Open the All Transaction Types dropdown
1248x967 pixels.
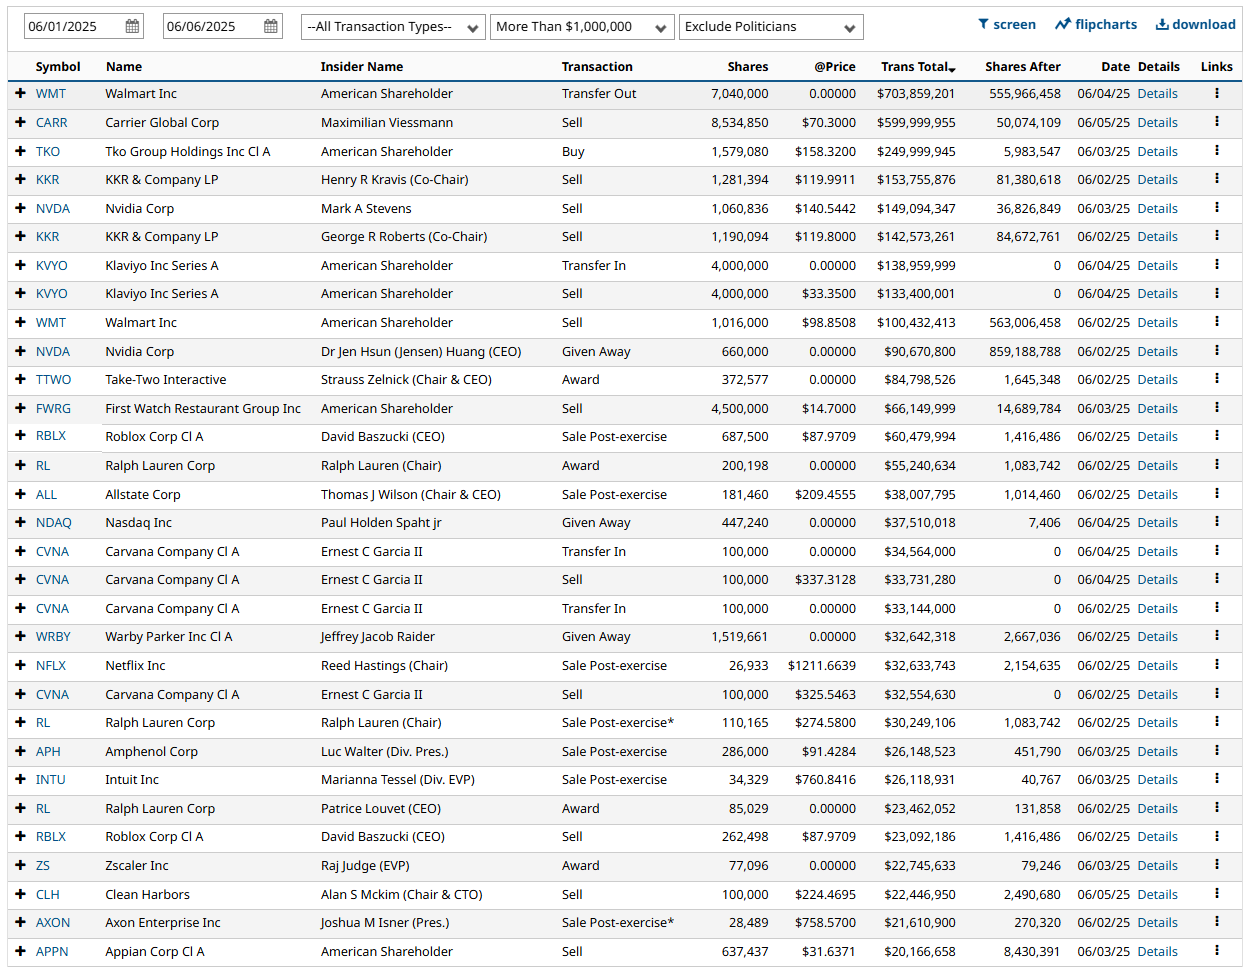(x=393, y=27)
